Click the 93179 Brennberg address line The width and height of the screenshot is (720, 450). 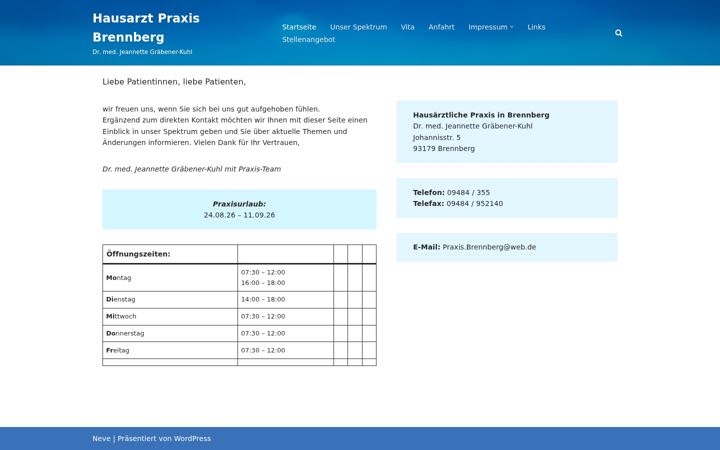click(444, 148)
